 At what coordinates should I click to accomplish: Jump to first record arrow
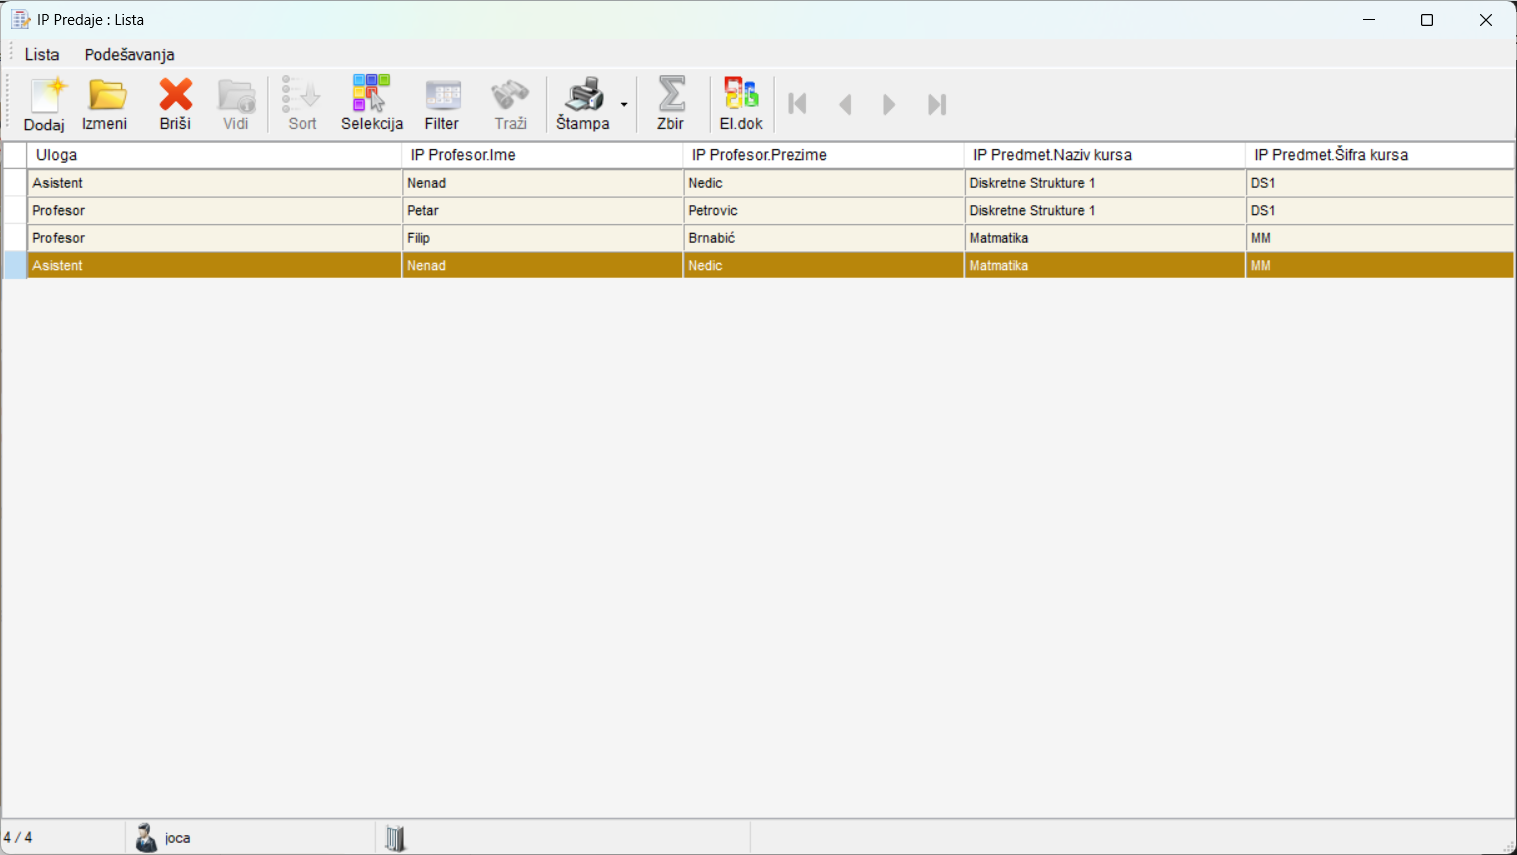pyautogui.click(x=797, y=104)
